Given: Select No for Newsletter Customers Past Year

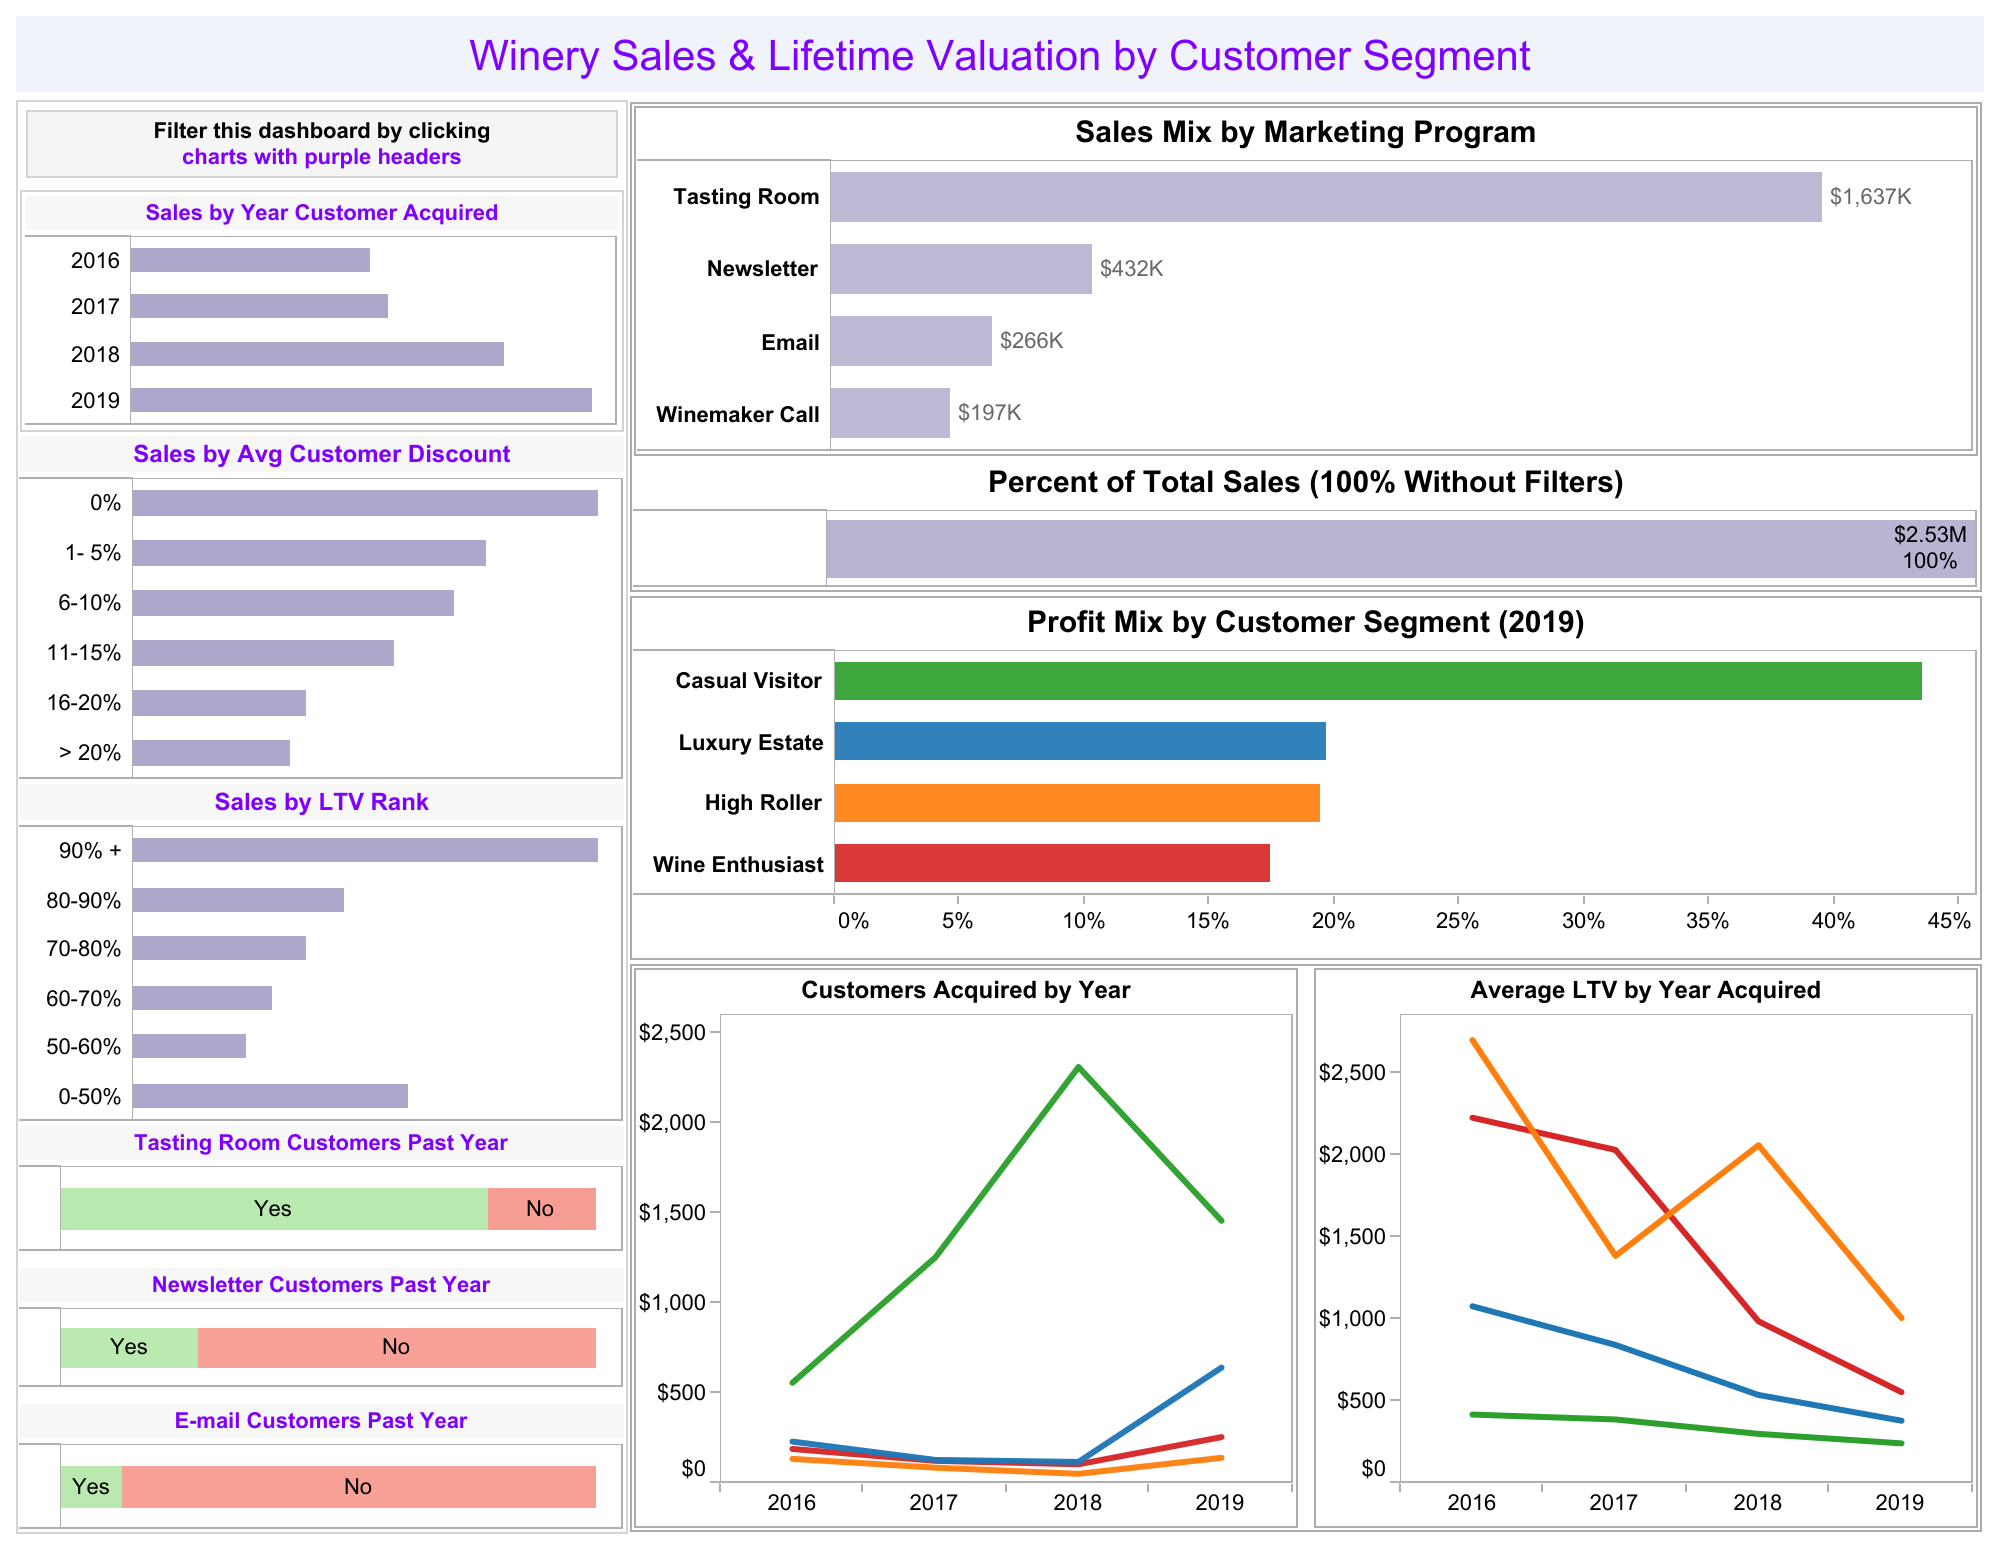Looking at the screenshot, I should click(396, 1347).
